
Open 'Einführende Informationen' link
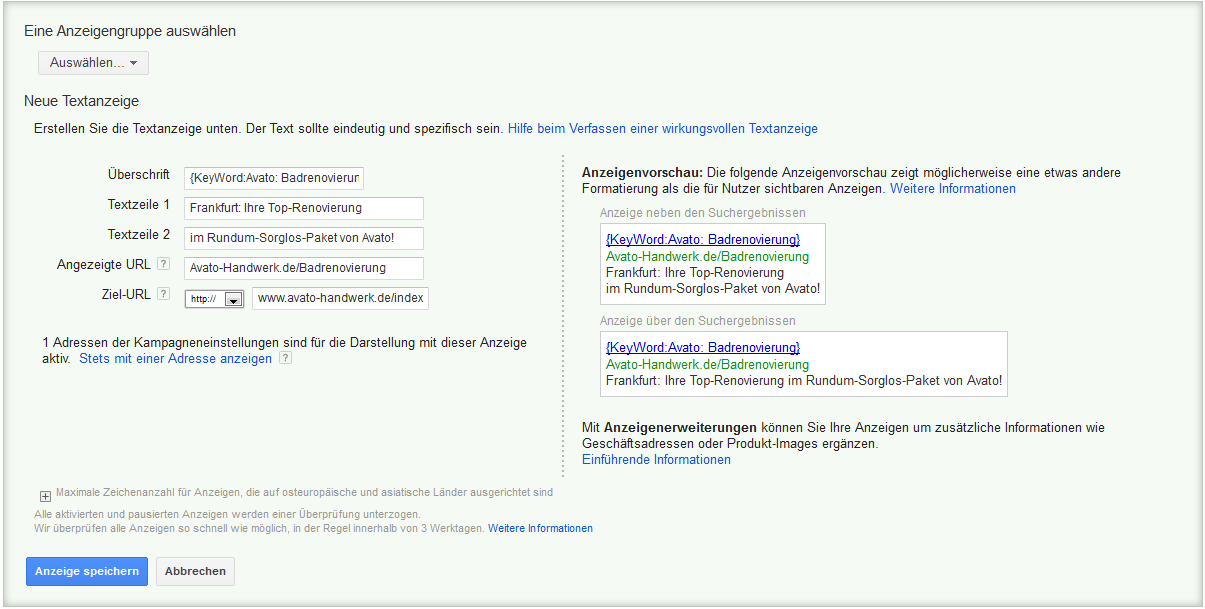pos(656,460)
